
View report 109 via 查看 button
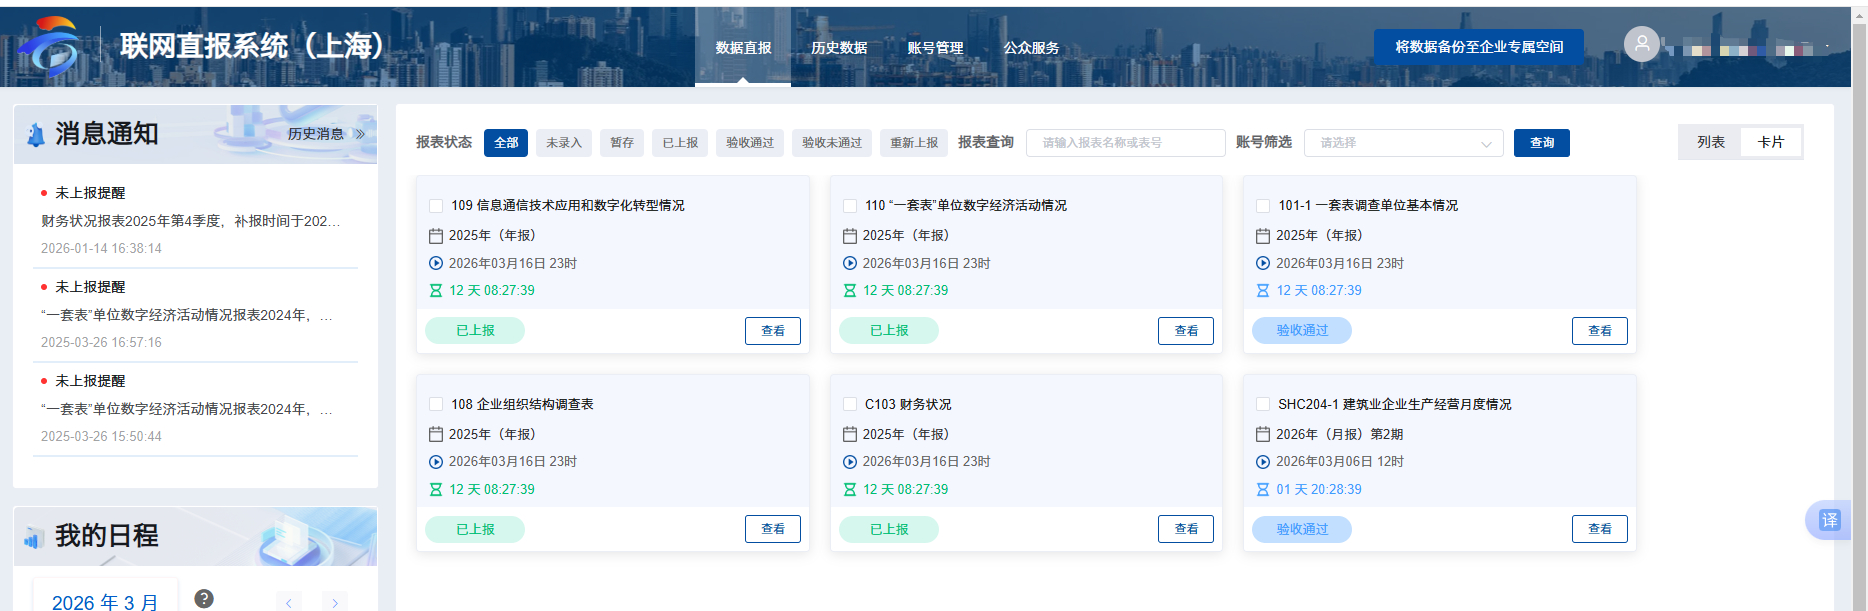pos(773,331)
